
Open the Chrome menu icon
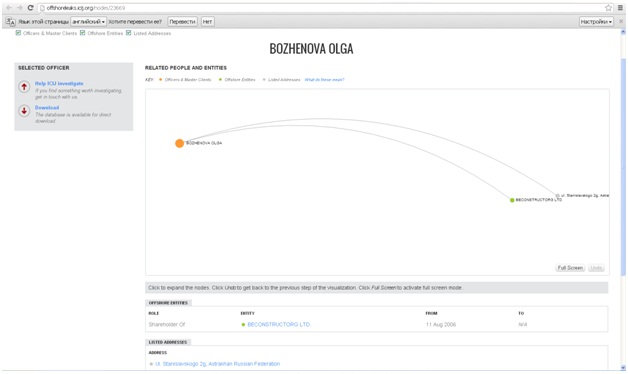(x=620, y=8)
